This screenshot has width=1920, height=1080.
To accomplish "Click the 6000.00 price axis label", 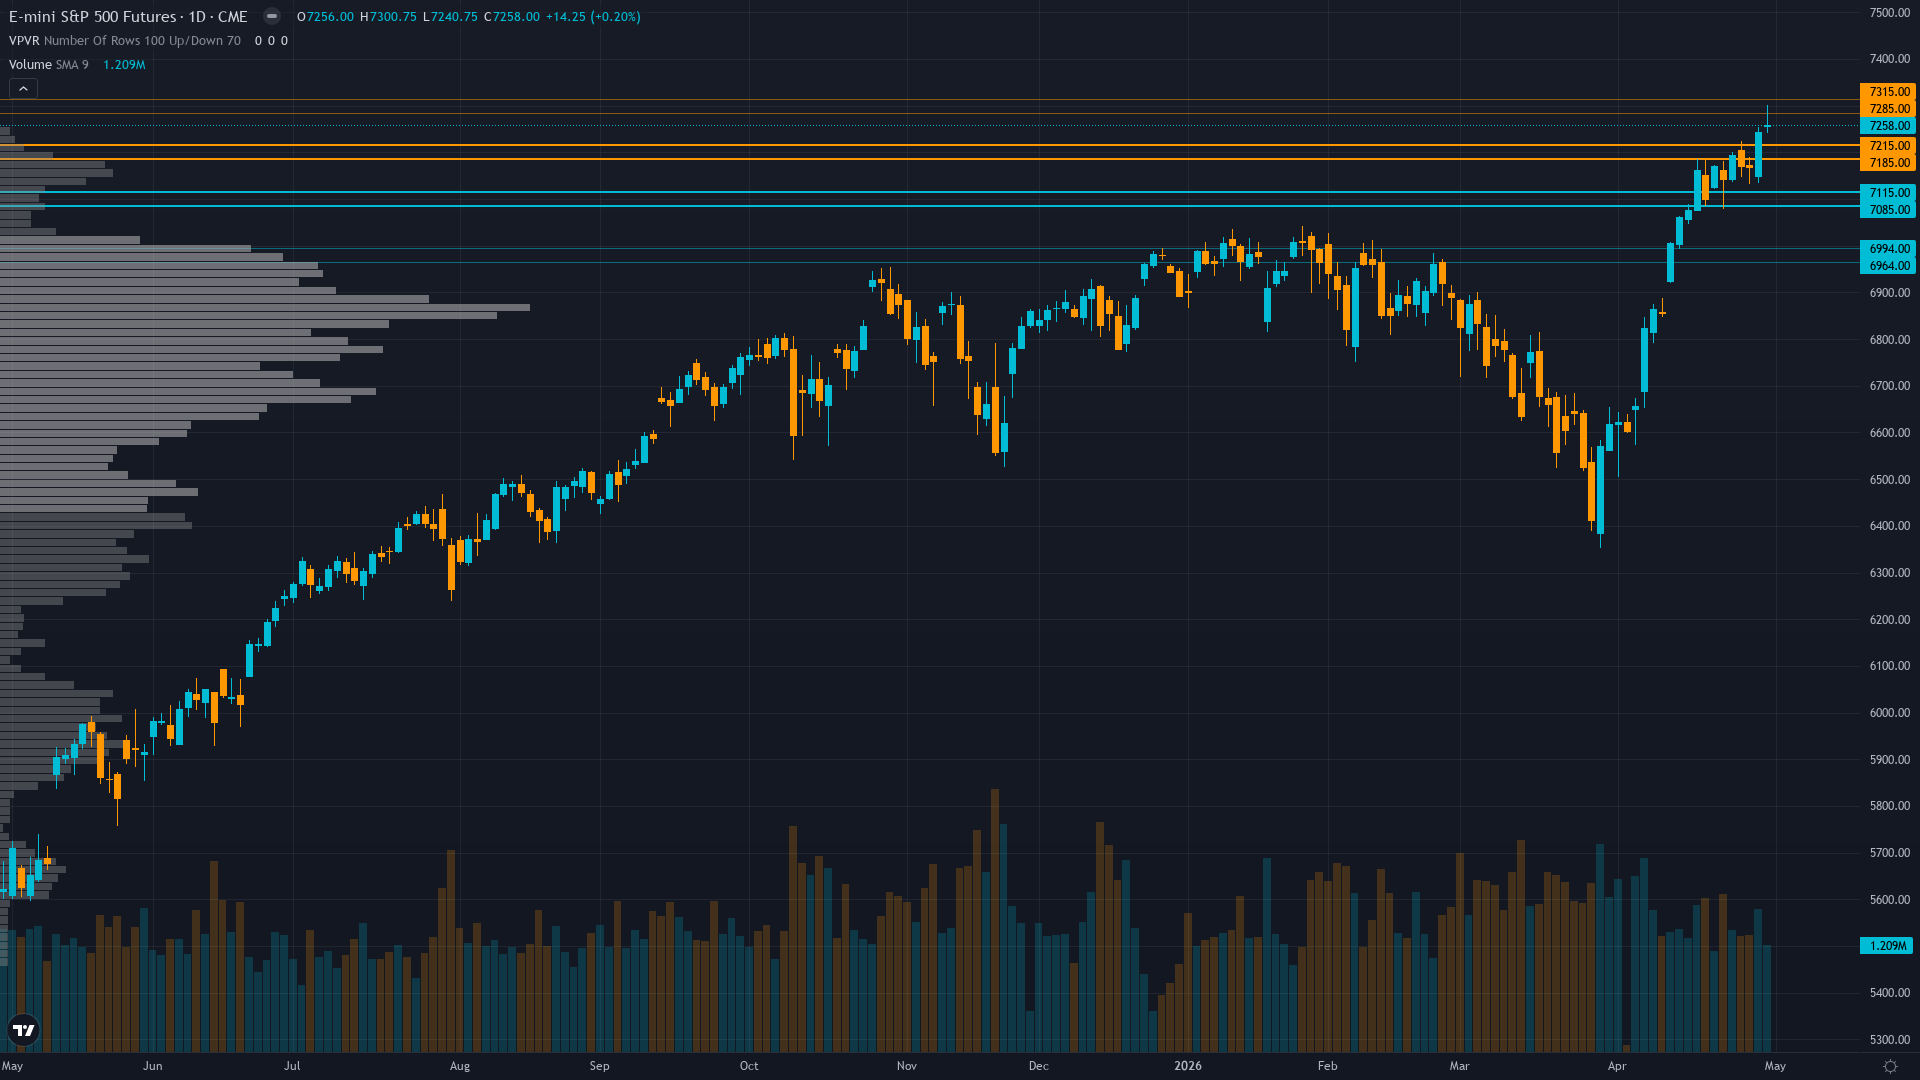I will click(x=1890, y=713).
